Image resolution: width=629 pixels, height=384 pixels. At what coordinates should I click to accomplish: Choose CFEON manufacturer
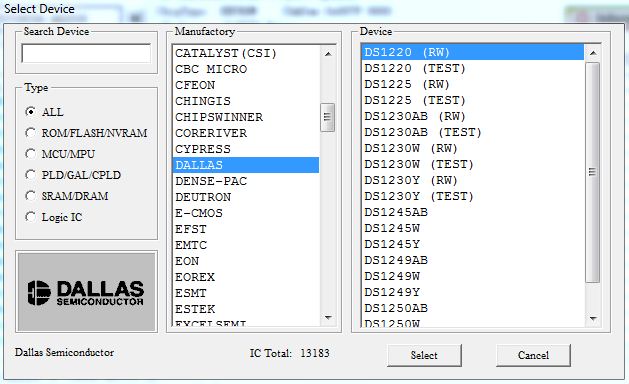pos(246,85)
